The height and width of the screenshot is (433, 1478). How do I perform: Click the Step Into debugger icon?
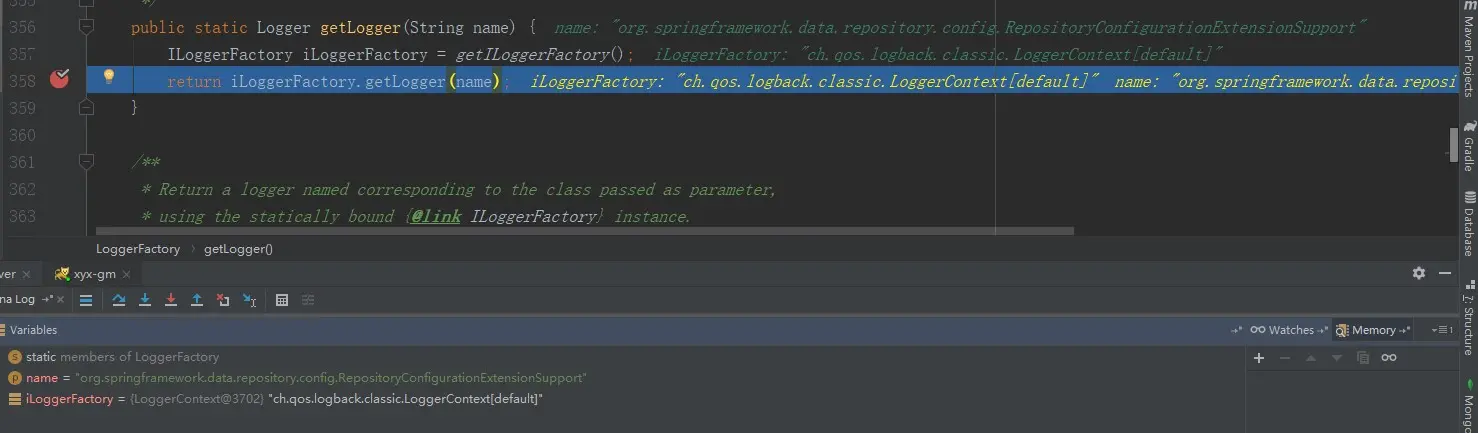[145, 300]
